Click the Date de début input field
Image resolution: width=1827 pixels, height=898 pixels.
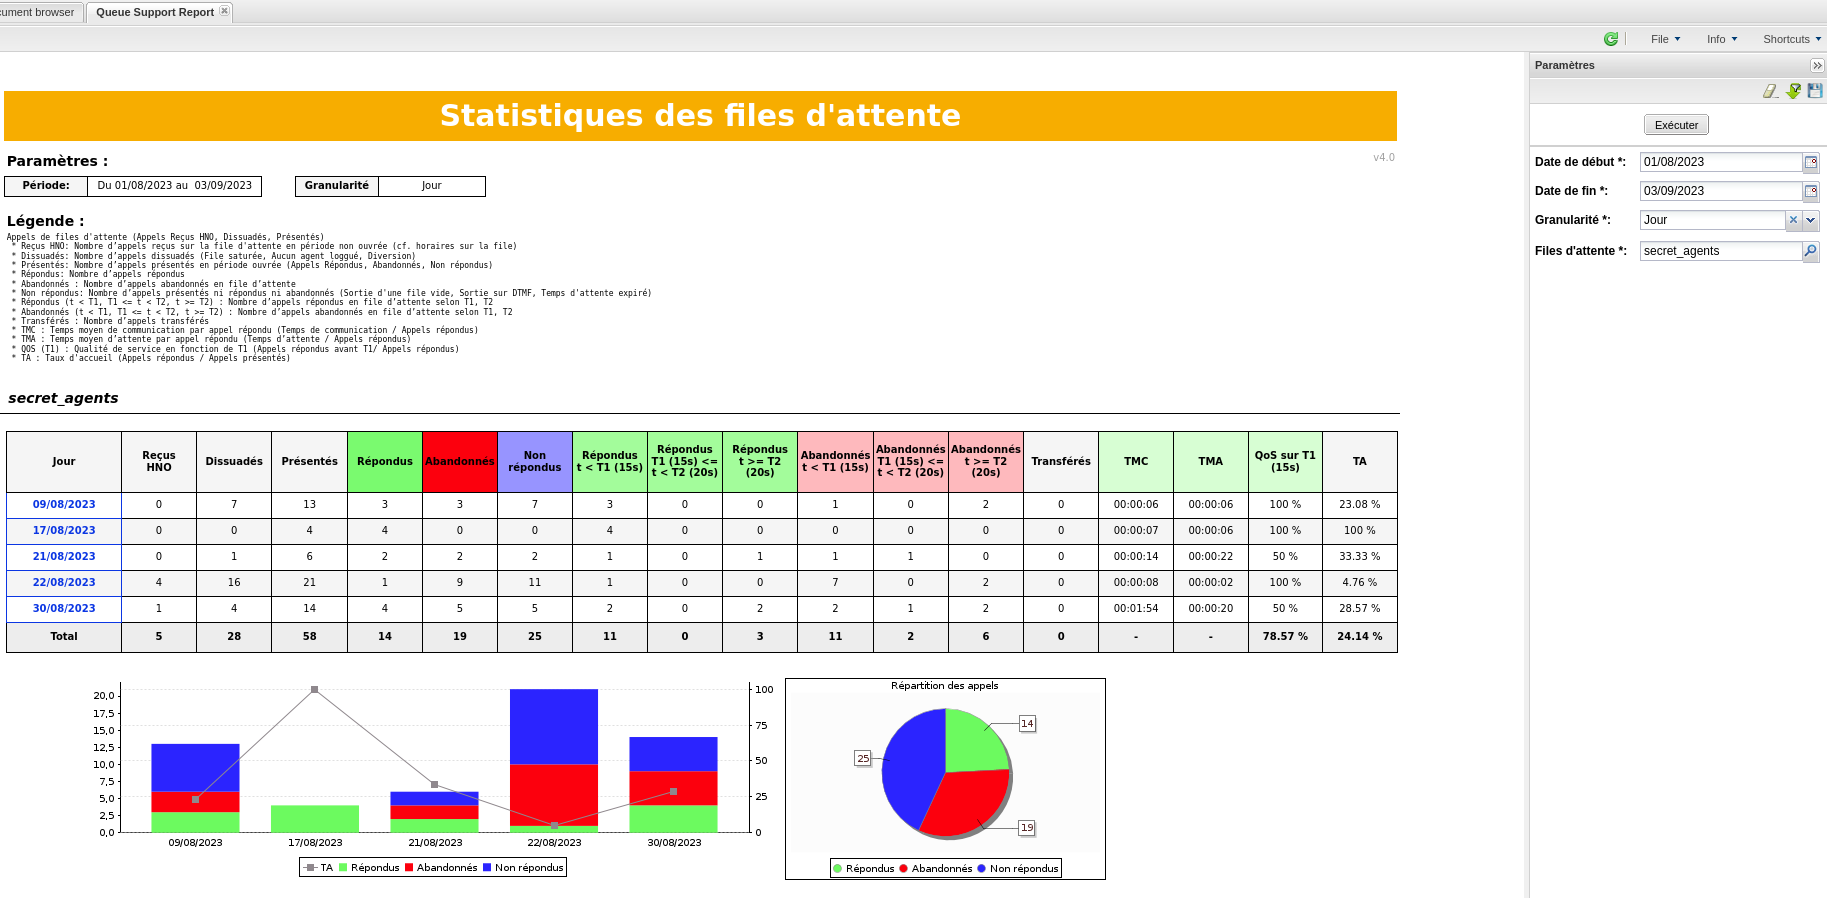coord(1721,162)
